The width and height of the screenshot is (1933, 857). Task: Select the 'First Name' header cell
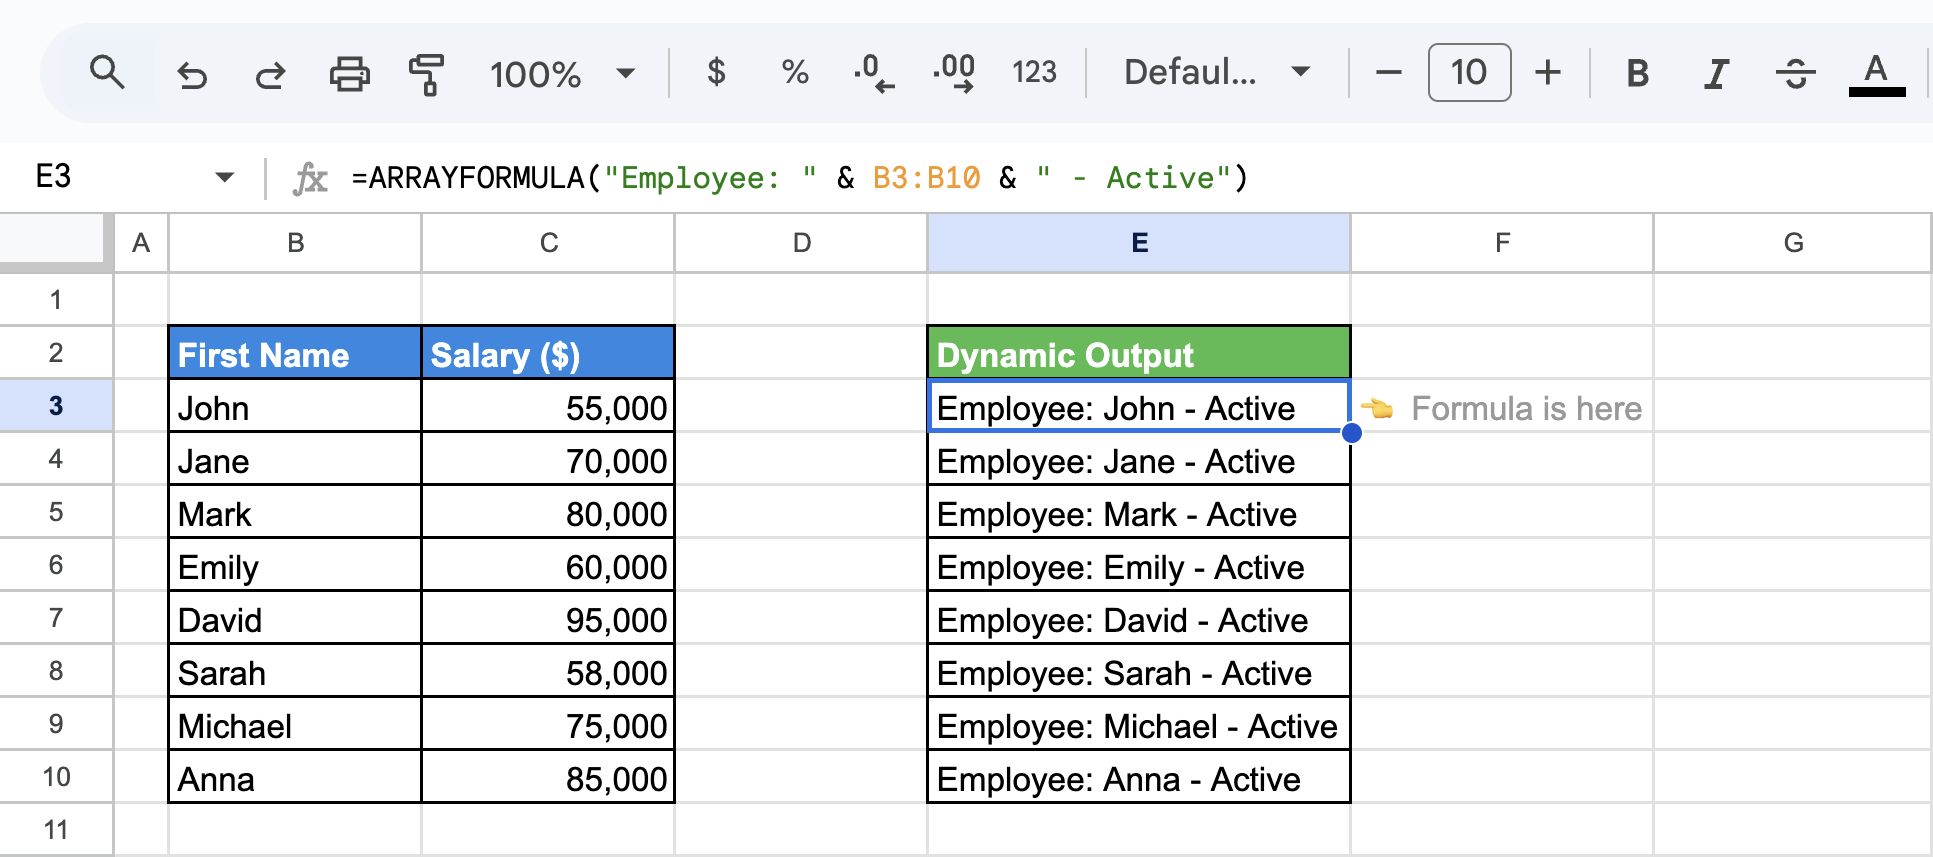[x=295, y=353]
